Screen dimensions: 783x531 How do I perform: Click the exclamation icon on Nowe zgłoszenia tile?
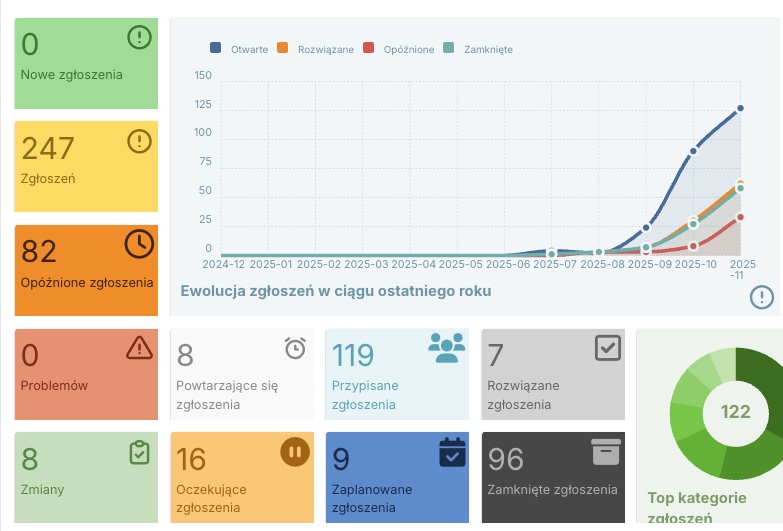[x=139, y=38]
